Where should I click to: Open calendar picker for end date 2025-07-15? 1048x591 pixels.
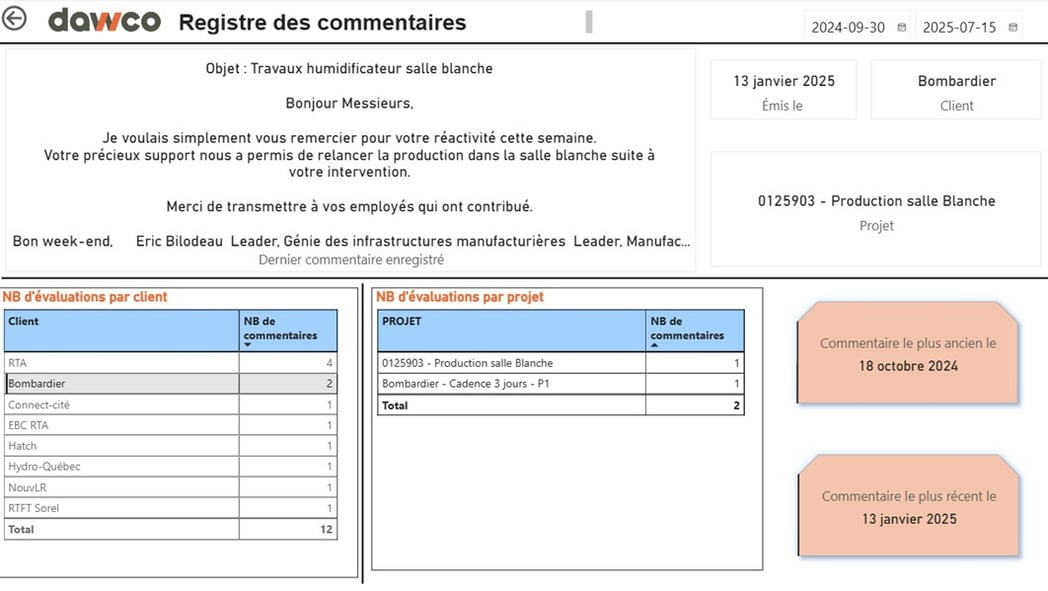1013,27
